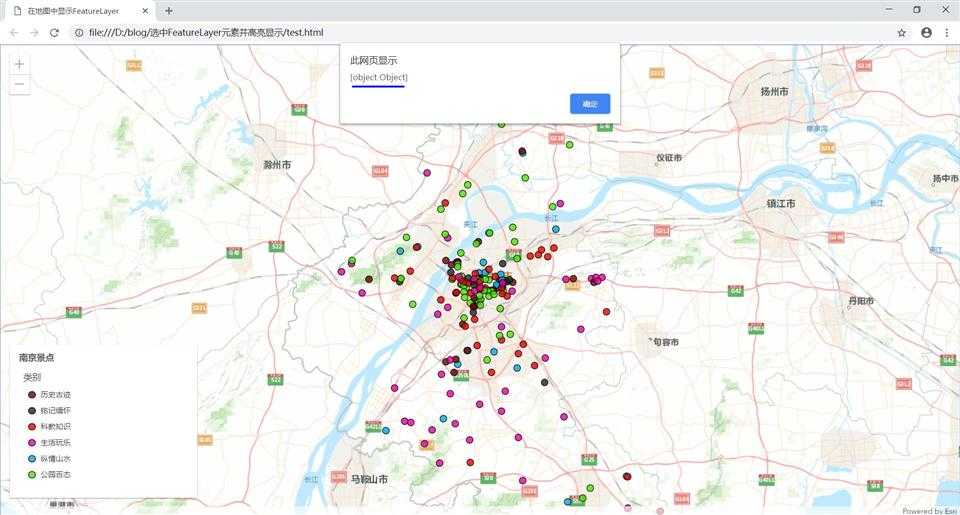Click the 南京景点 legend title
This screenshot has width=960, height=515.
pos(37,357)
